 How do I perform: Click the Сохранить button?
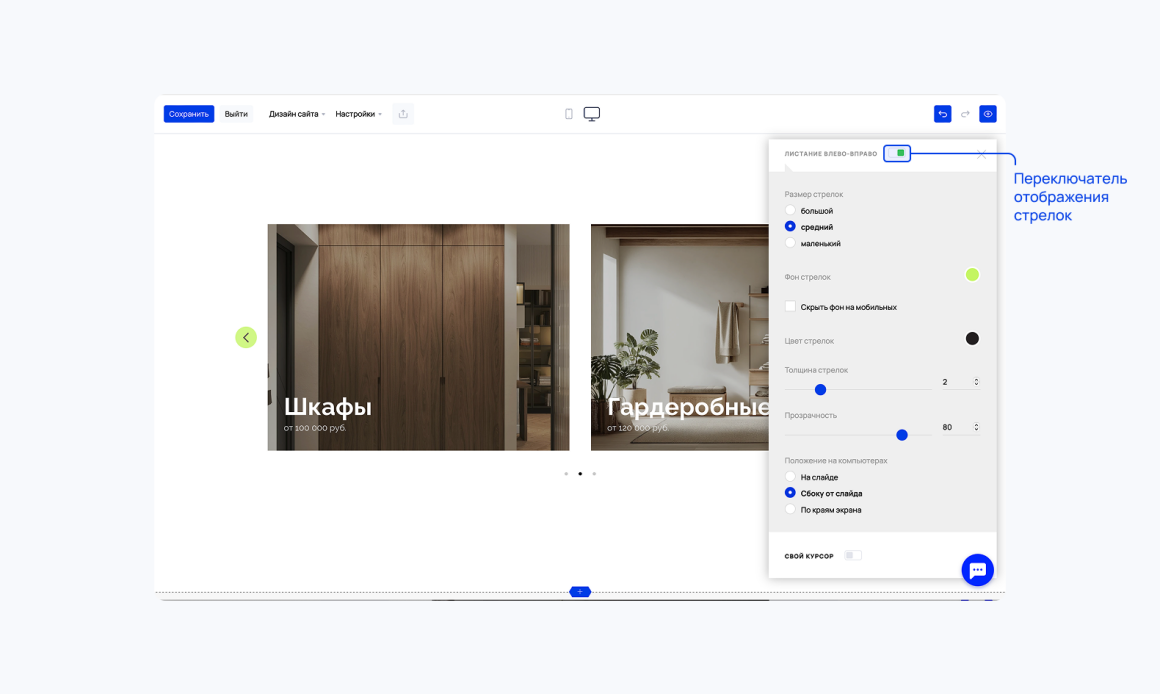(x=189, y=114)
